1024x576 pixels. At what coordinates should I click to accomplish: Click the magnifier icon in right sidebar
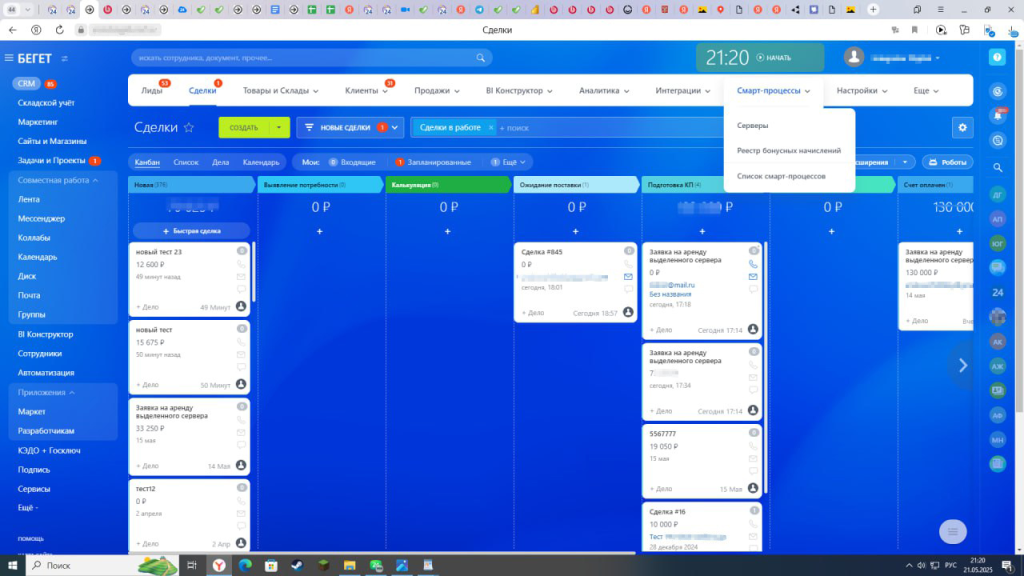(997, 167)
